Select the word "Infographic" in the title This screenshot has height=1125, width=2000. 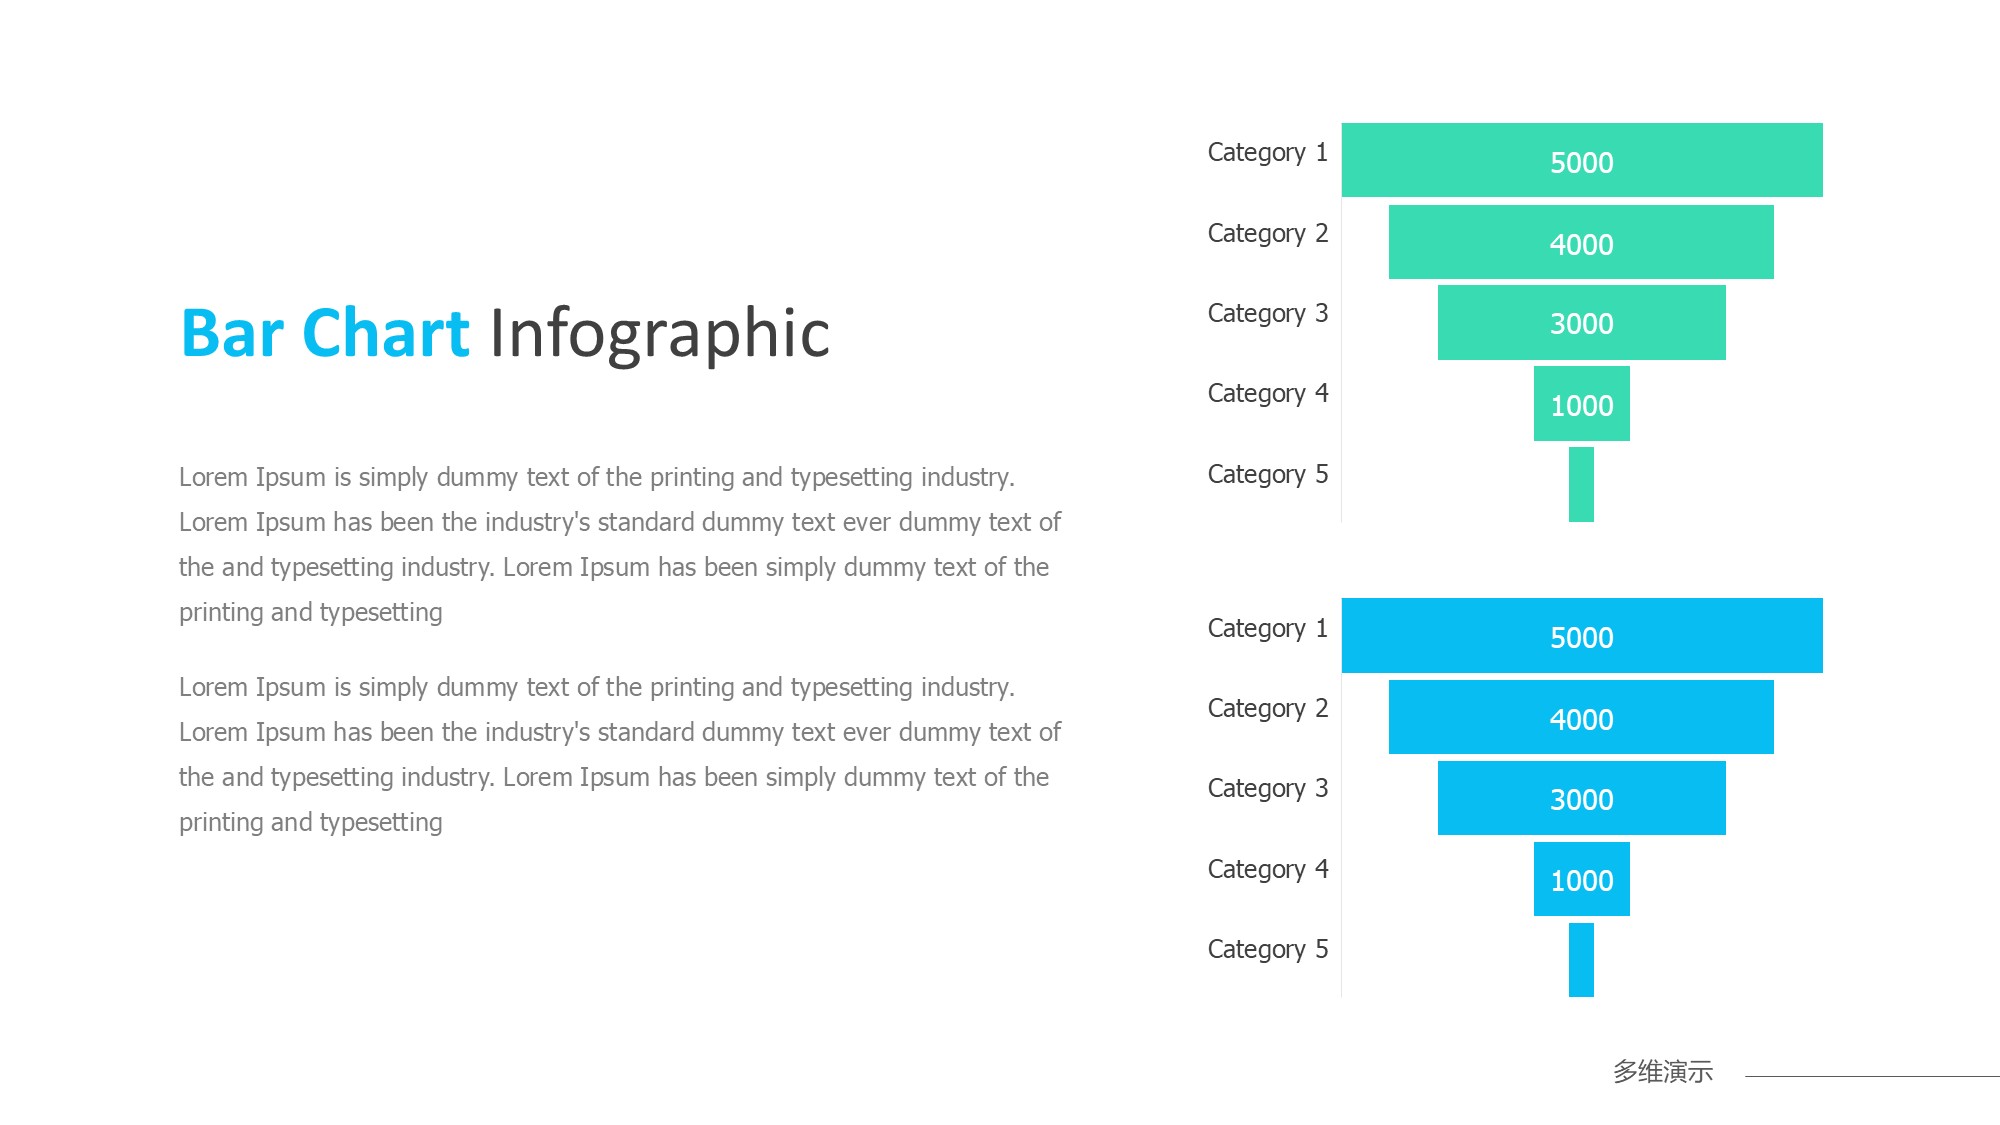[659, 333]
